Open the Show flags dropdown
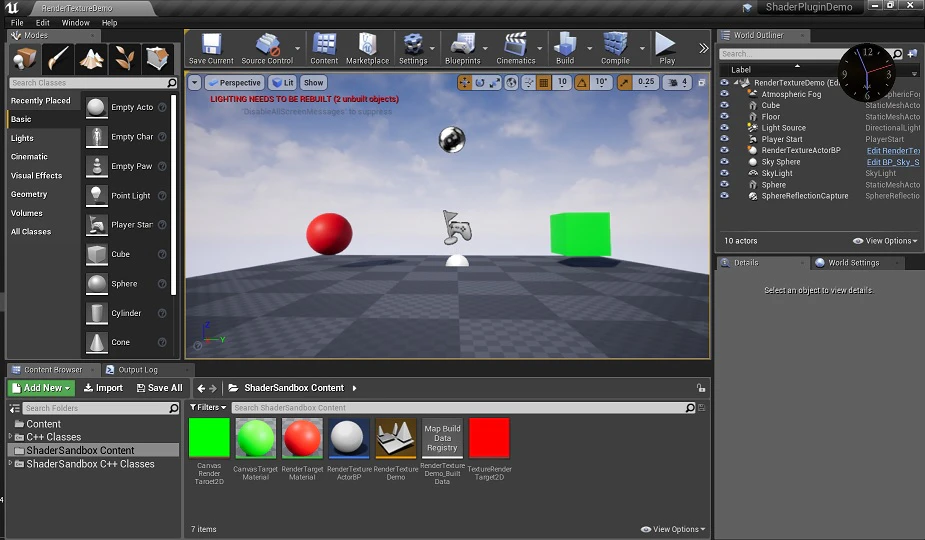The width and height of the screenshot is (925, 540). [x=313, y=83]
